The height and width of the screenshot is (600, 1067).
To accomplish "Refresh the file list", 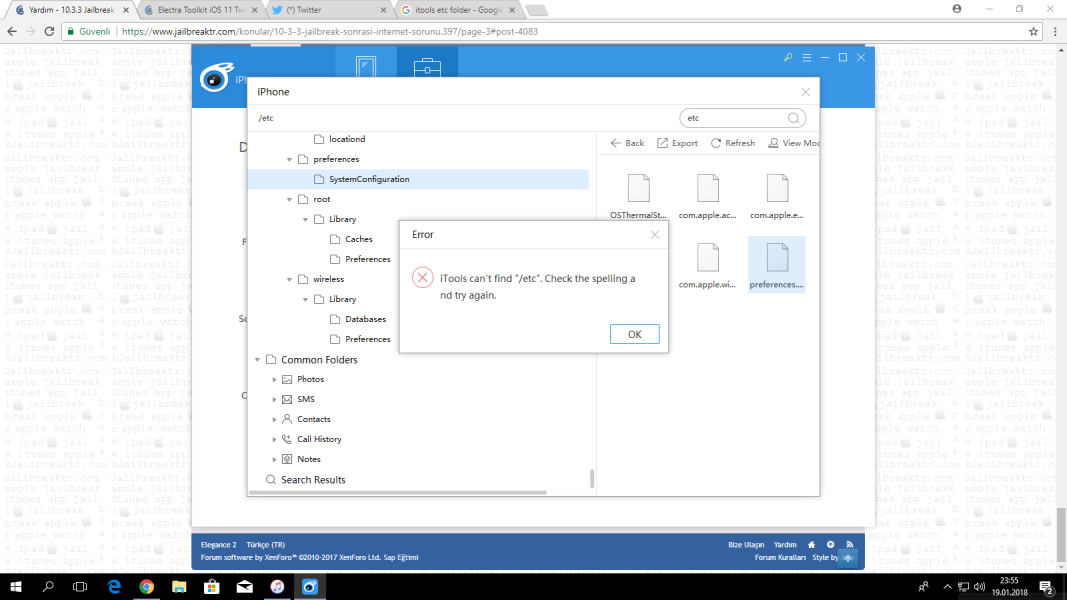I will (732, 143).
